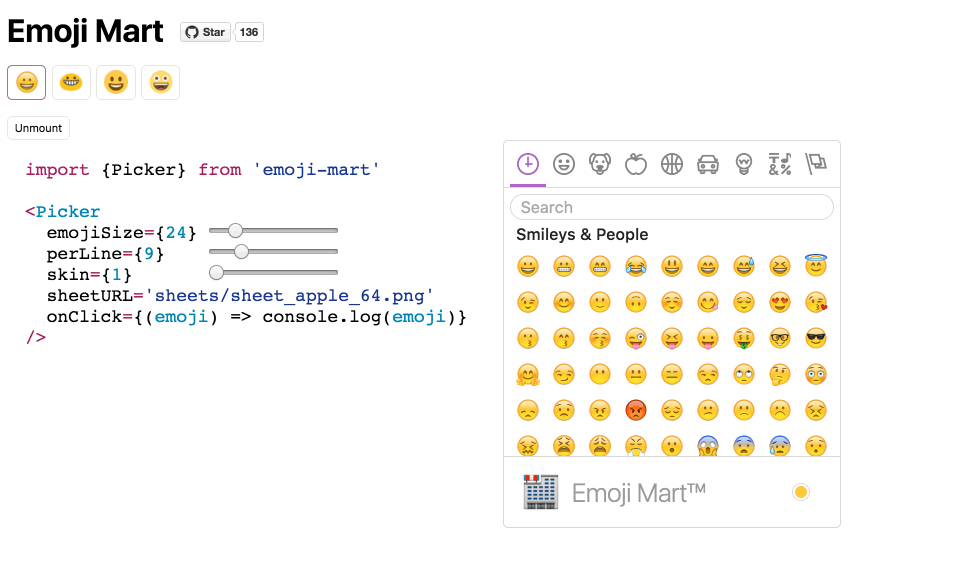956x567 pixels.
Task: Click the Unmount button
Action: coord(38,128)
